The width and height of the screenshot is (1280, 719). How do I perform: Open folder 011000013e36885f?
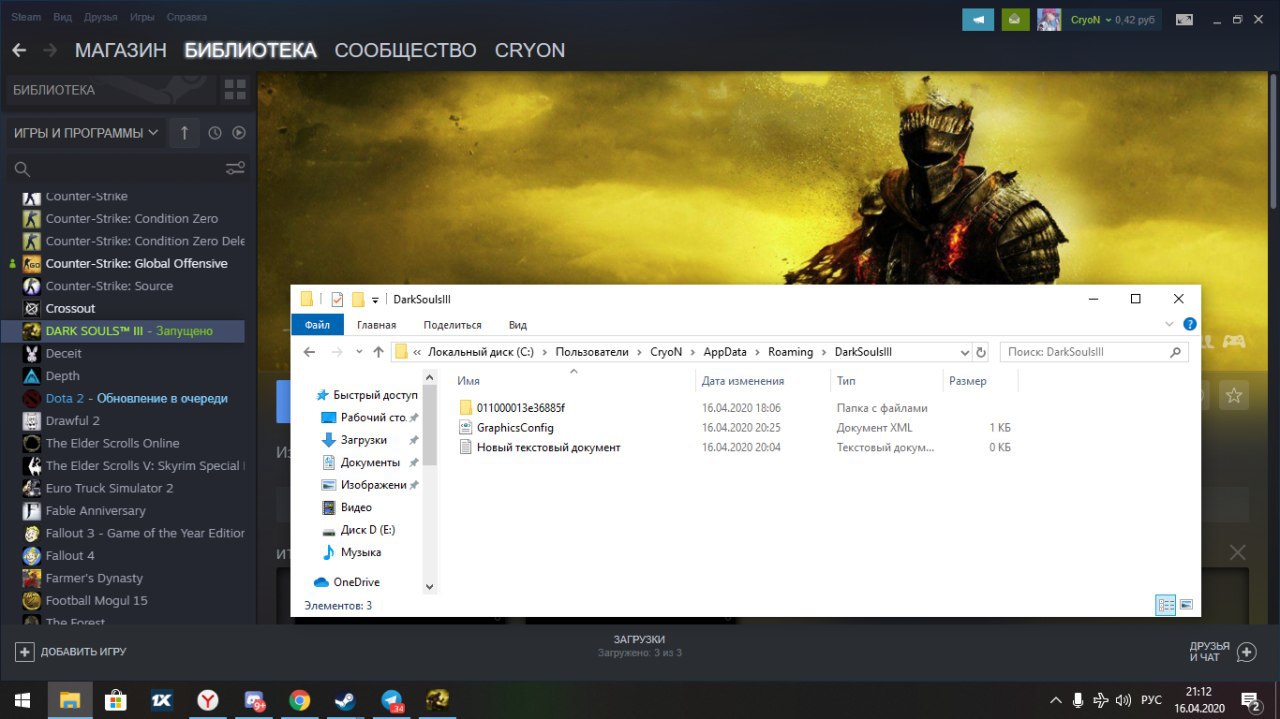[520, 408]
